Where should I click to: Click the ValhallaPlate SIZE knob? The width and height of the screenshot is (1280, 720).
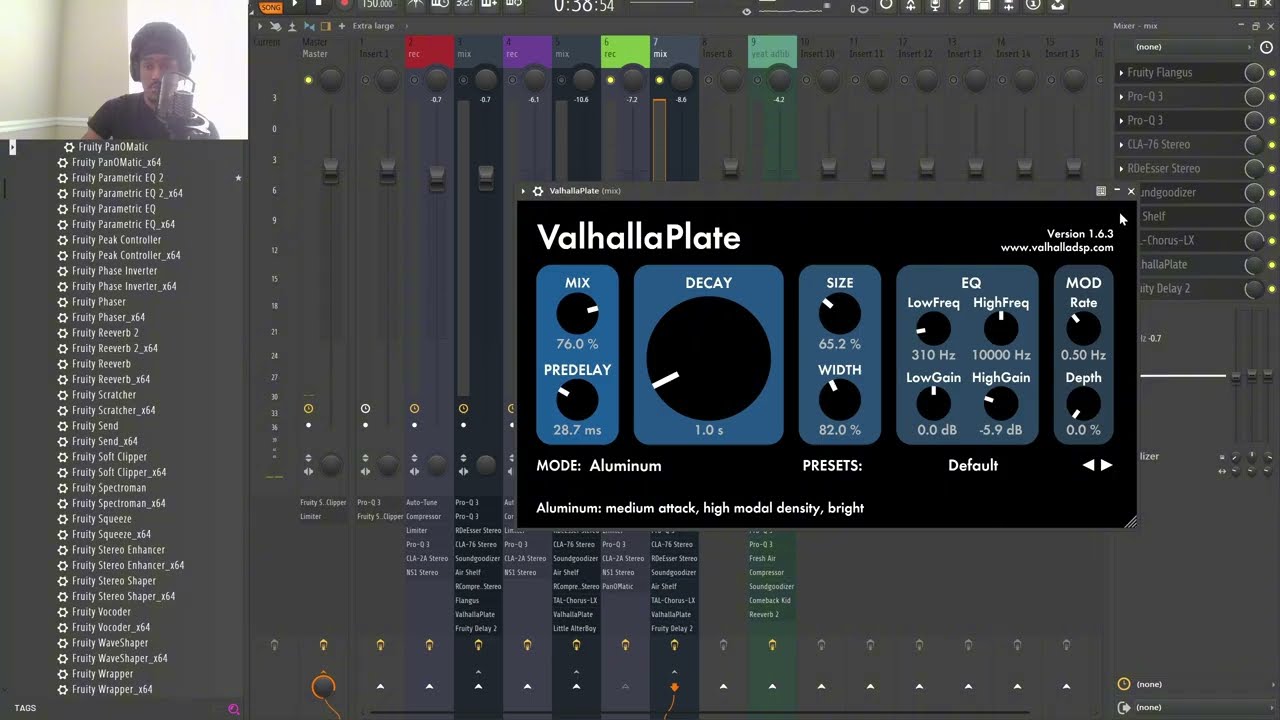click(840, 315)
